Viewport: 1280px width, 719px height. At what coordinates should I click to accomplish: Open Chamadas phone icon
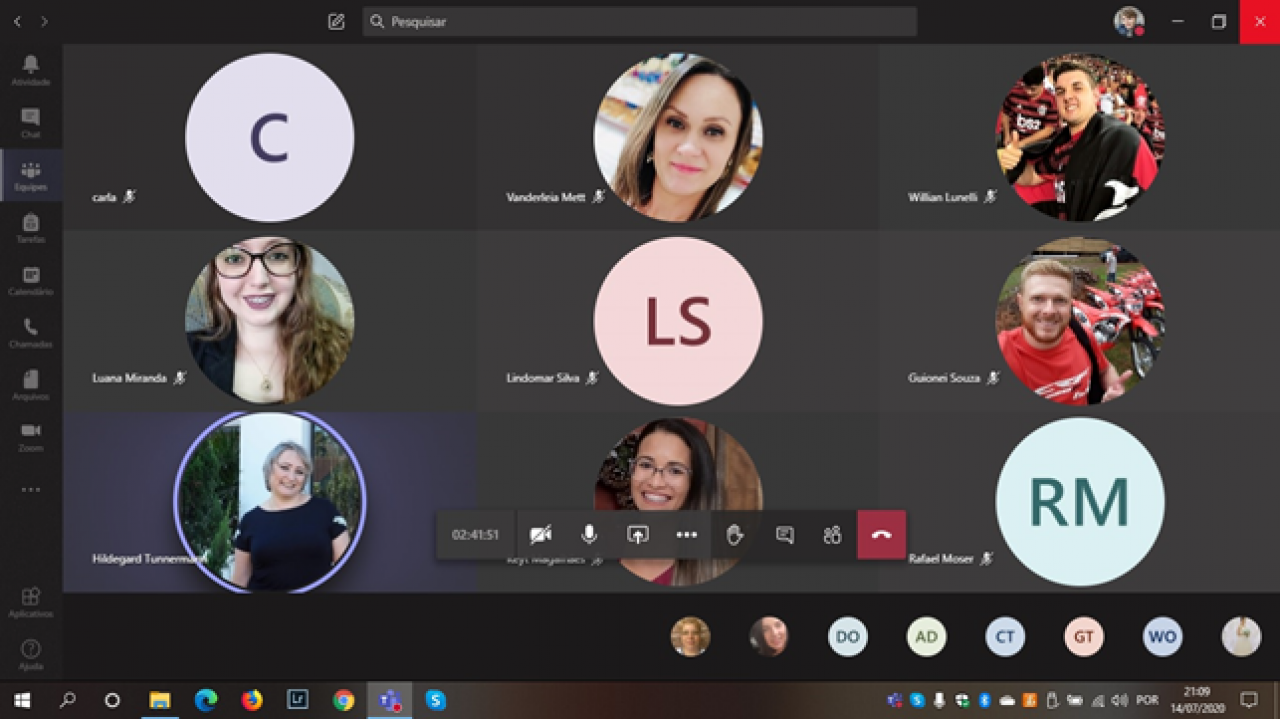(31, 330)
